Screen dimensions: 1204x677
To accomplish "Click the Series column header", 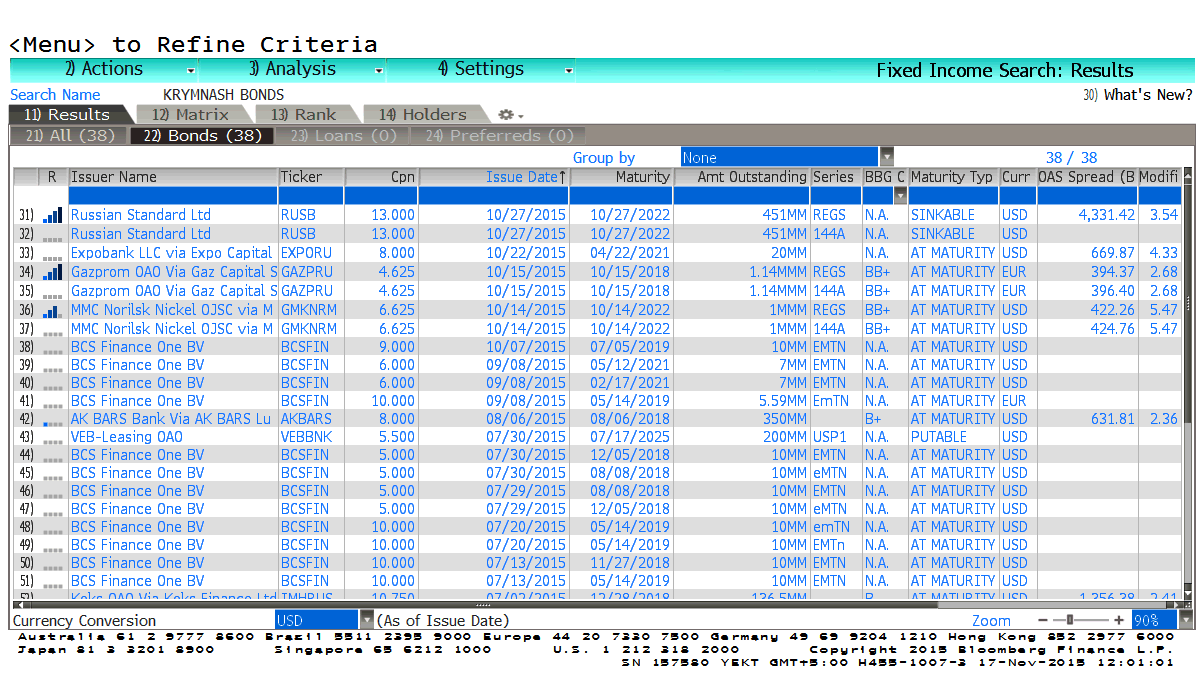I will click(834, 177).
